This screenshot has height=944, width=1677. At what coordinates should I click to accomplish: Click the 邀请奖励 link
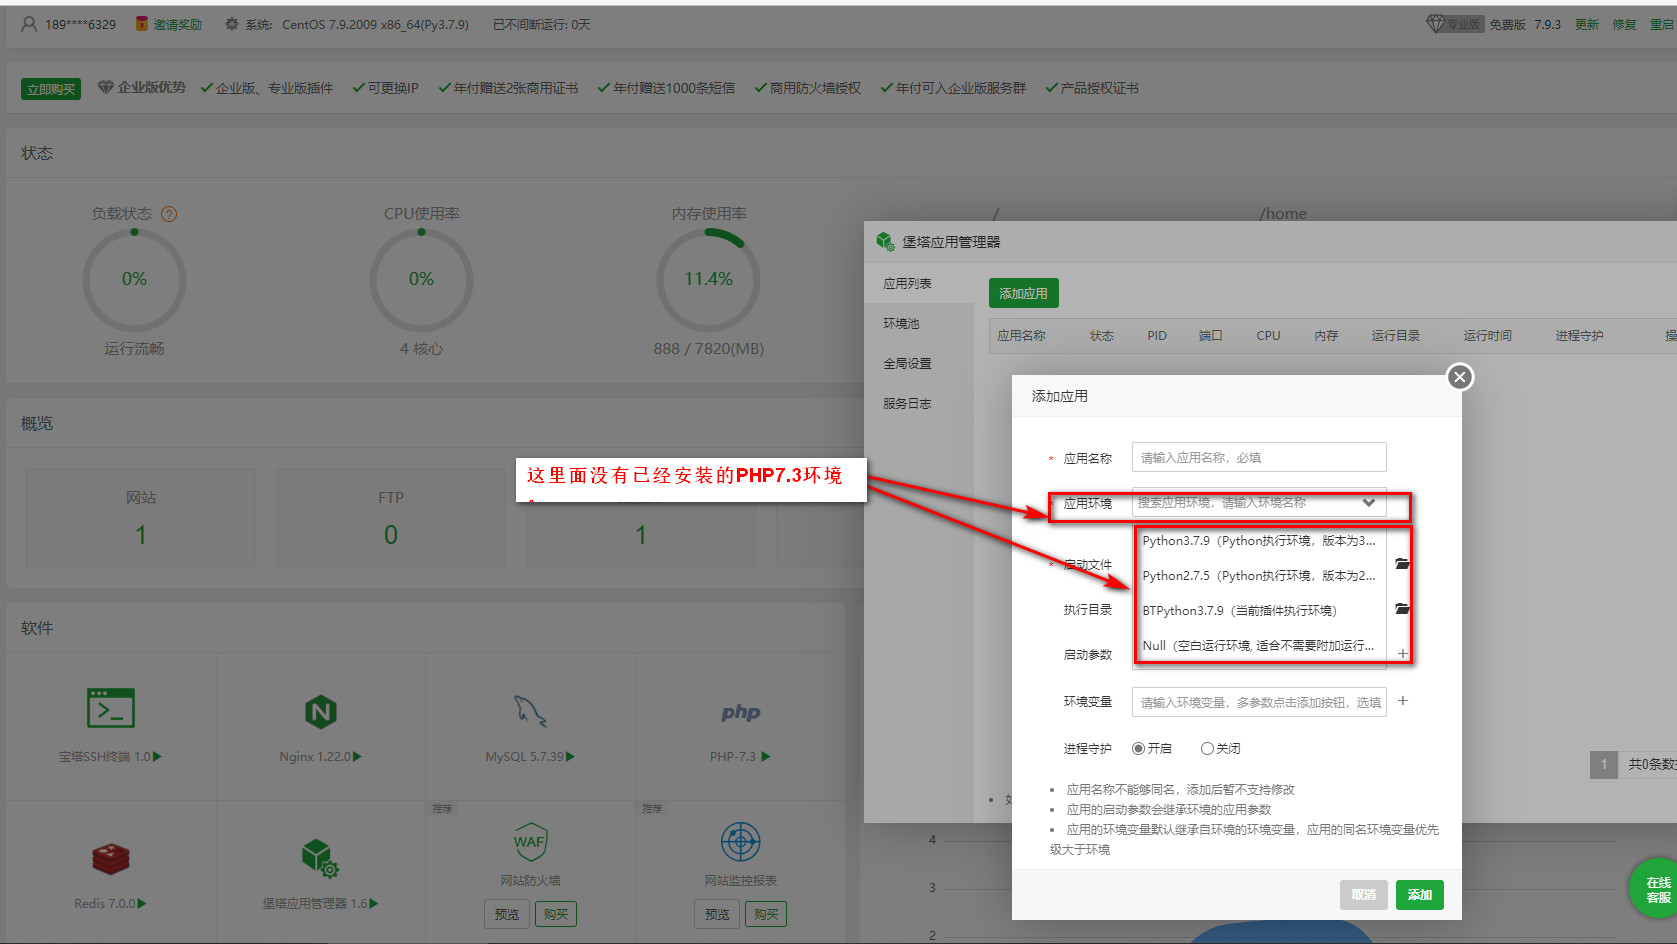point(178,24)
